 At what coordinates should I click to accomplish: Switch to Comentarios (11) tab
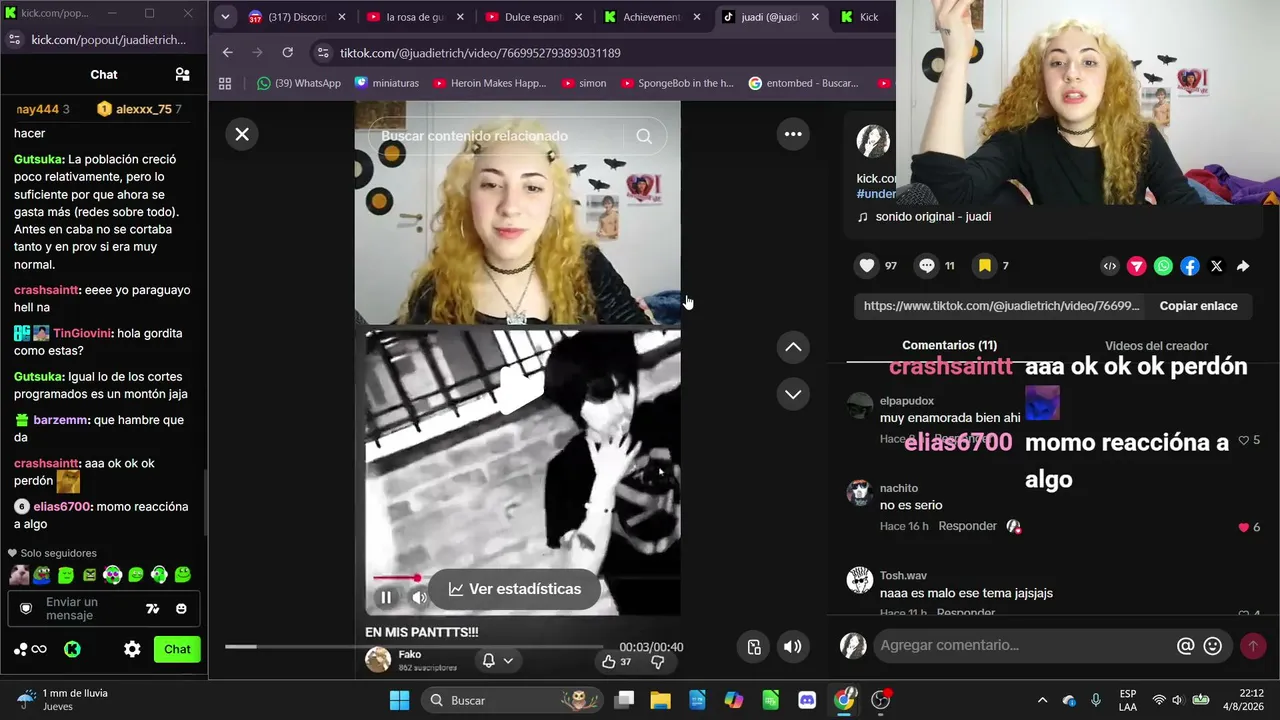[x=949, y=345]
